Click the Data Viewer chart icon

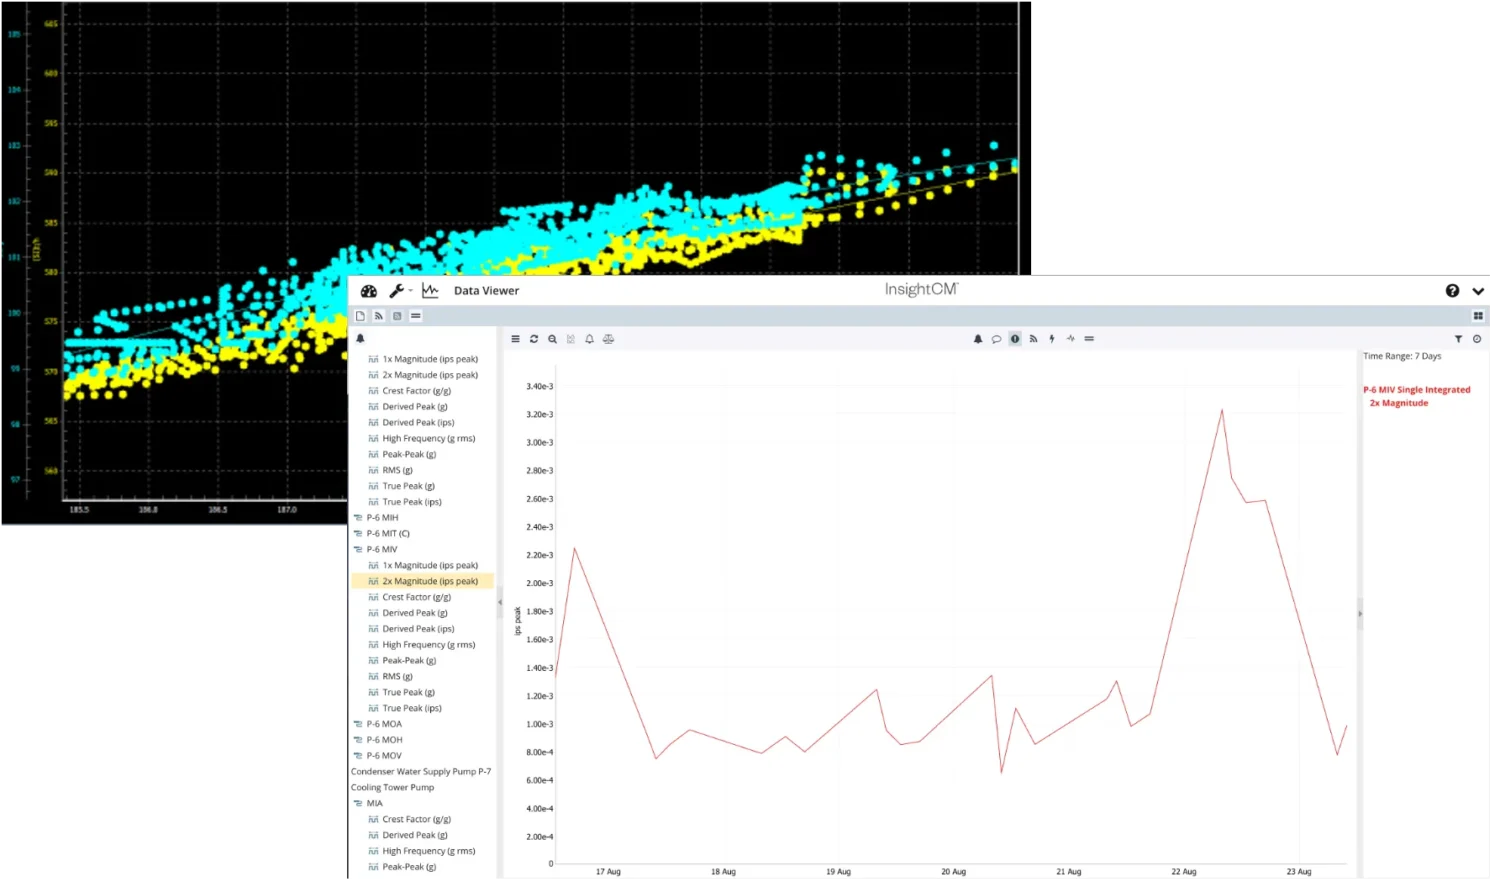coord(430,291)
